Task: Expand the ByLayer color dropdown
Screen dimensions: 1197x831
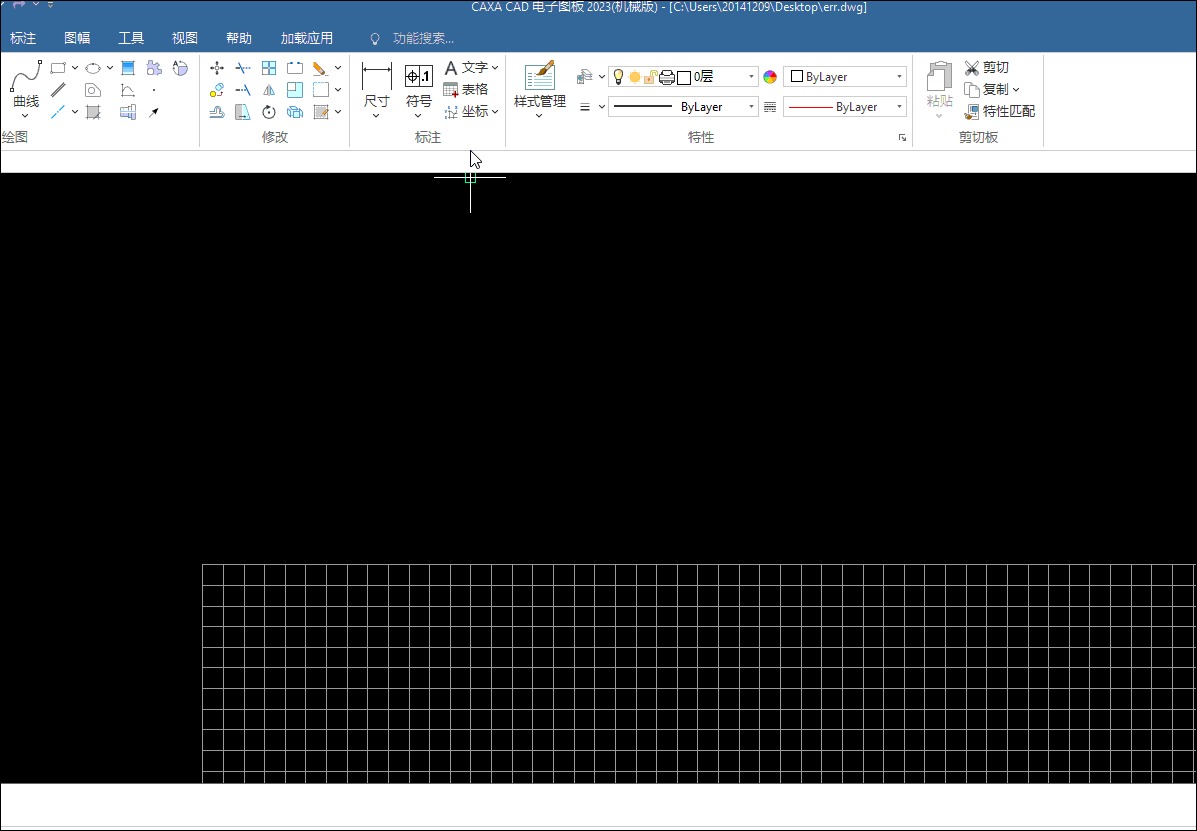Action: coord(899,77)
